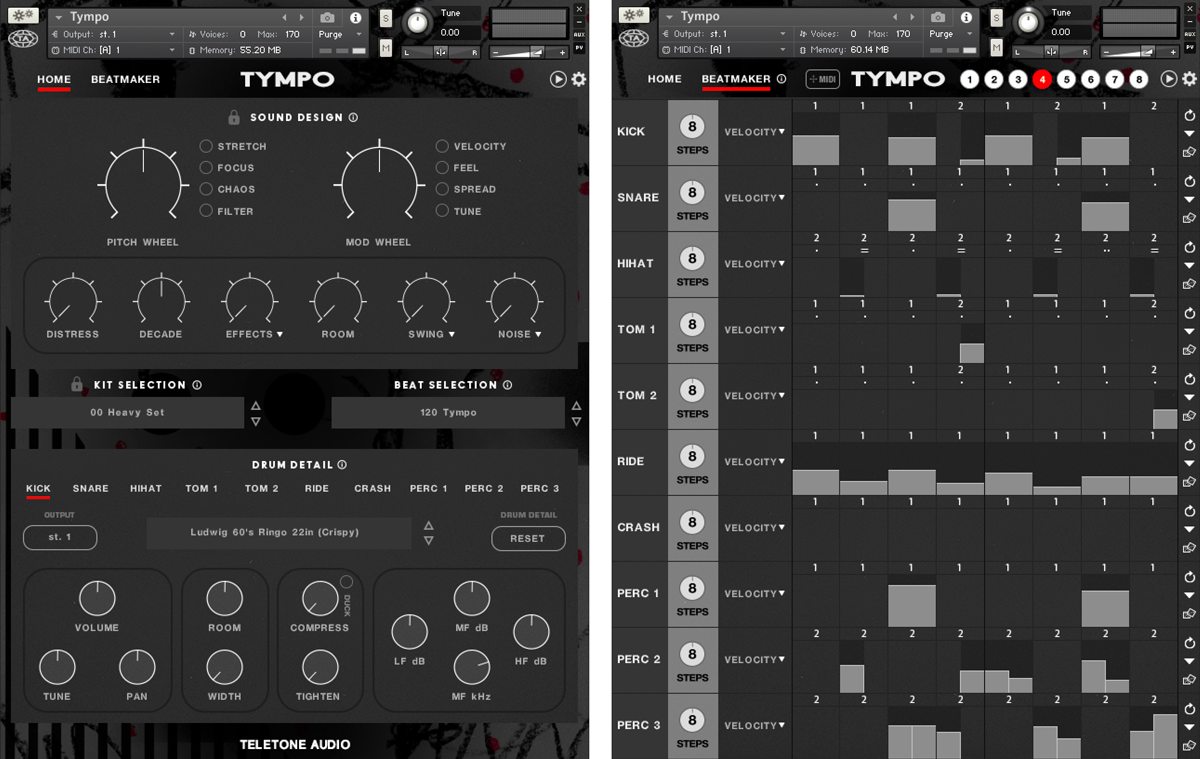
Task: Click the next kit down arrow in Kit Selection
Action: (256, 421)
